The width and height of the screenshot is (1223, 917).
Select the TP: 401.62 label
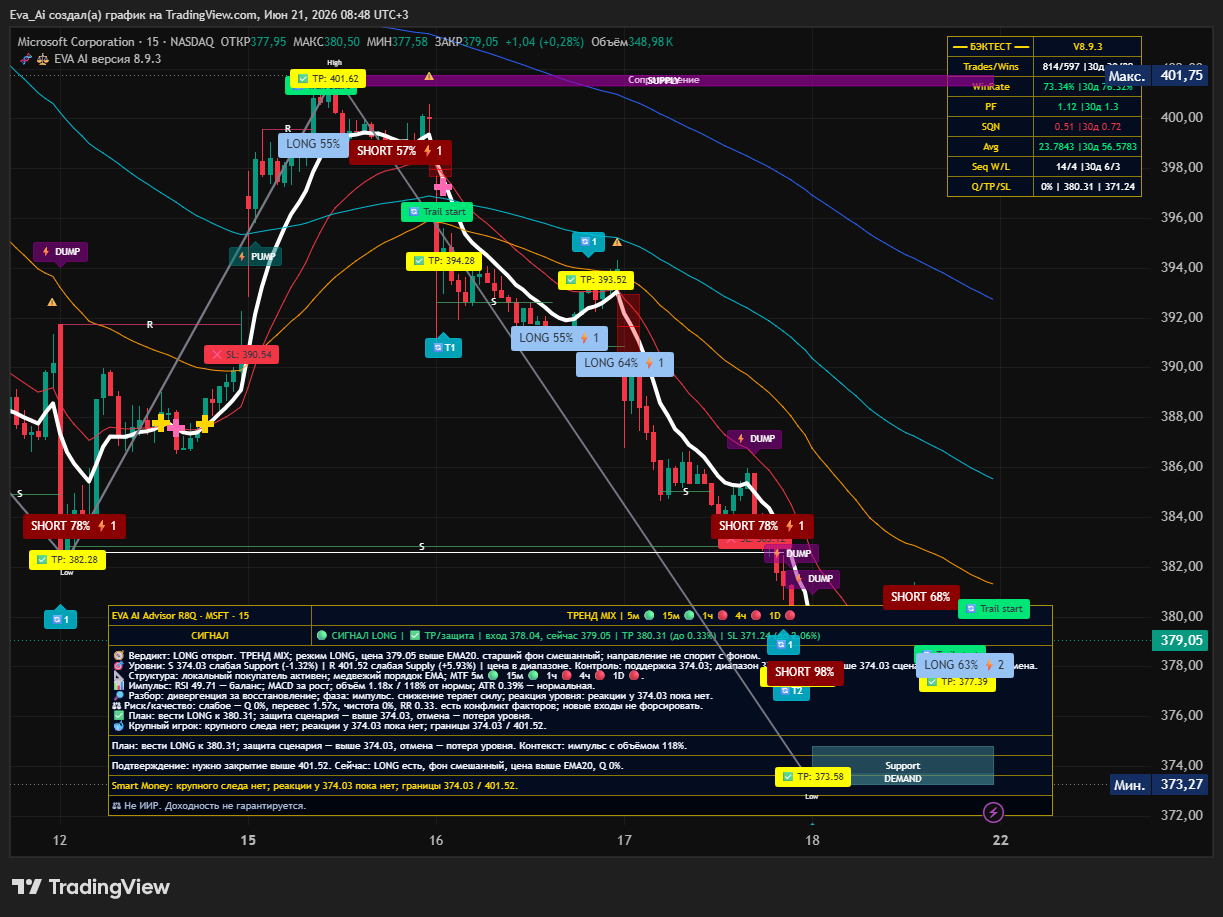[328, 79]
